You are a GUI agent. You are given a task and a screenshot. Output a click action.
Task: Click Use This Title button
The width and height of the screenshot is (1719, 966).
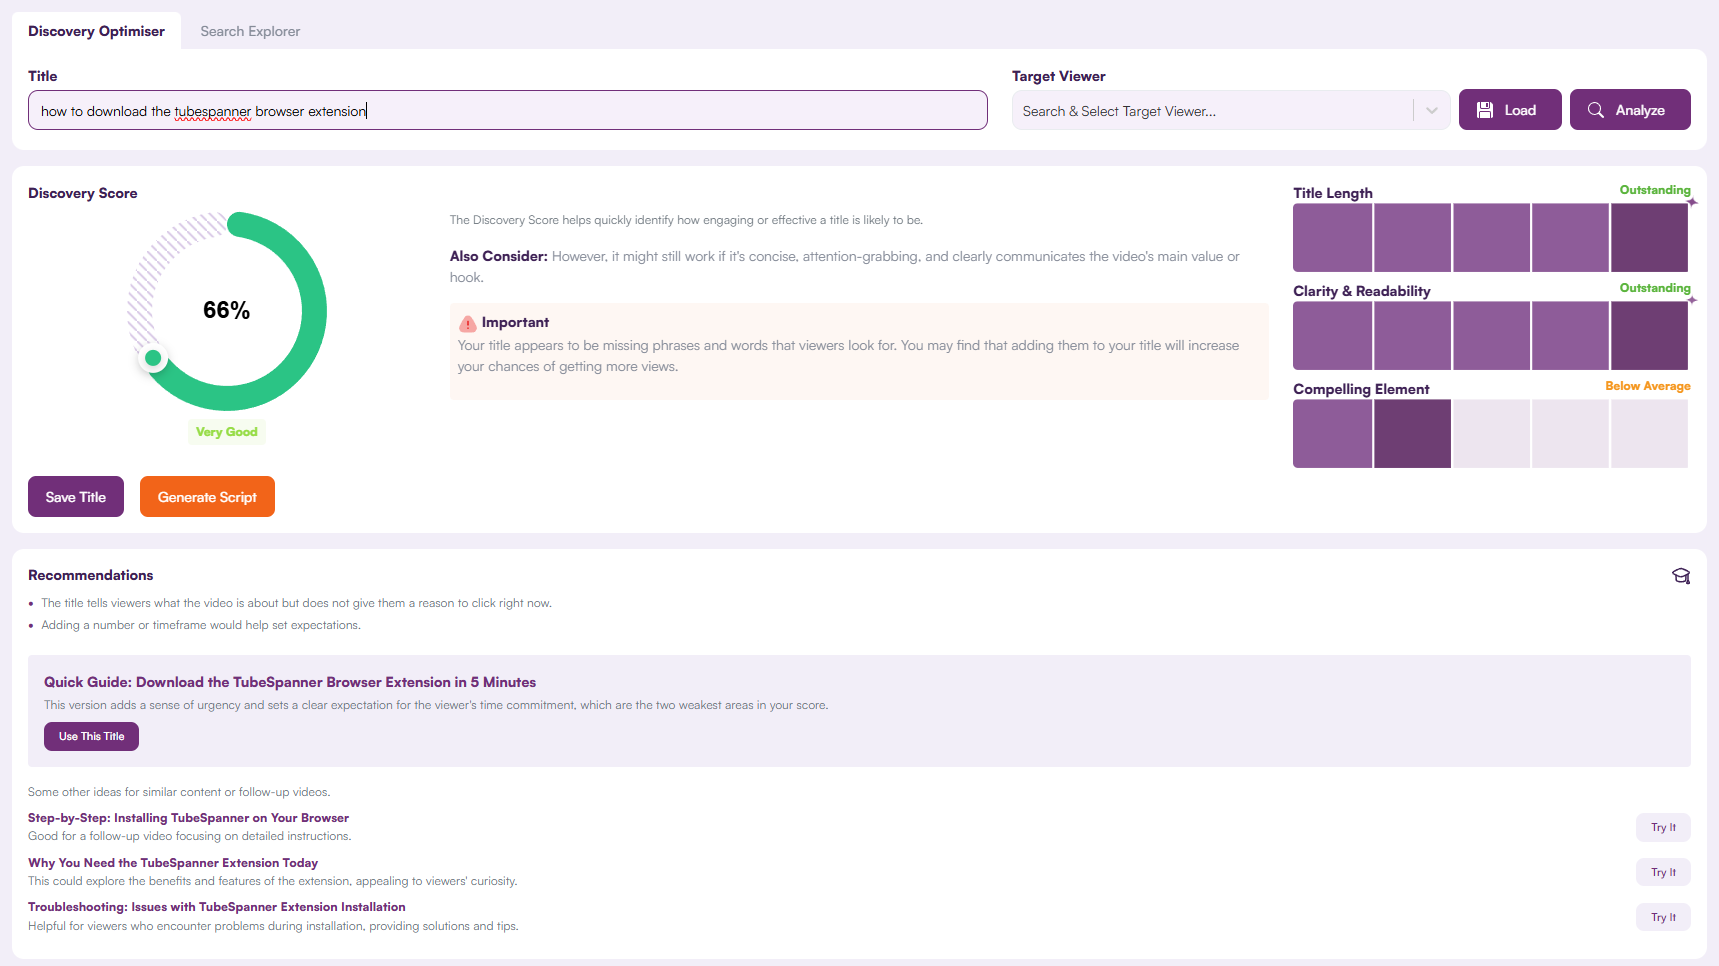91,736
